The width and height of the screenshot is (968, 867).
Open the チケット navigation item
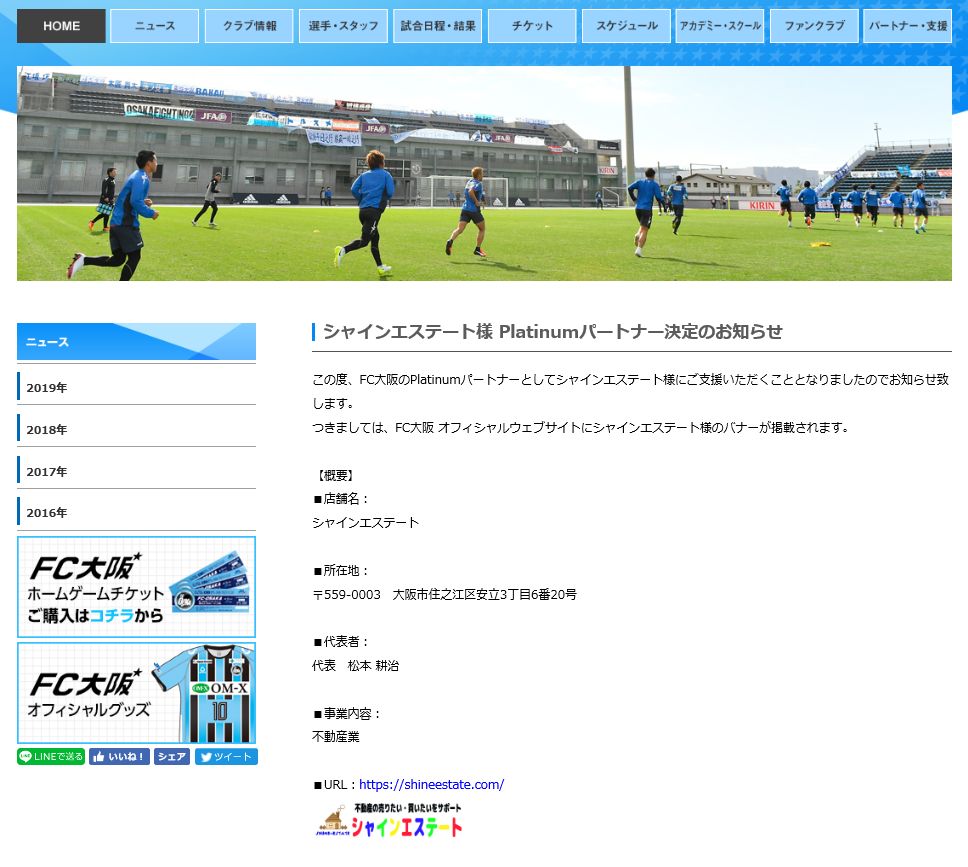[x=532, y=26]
